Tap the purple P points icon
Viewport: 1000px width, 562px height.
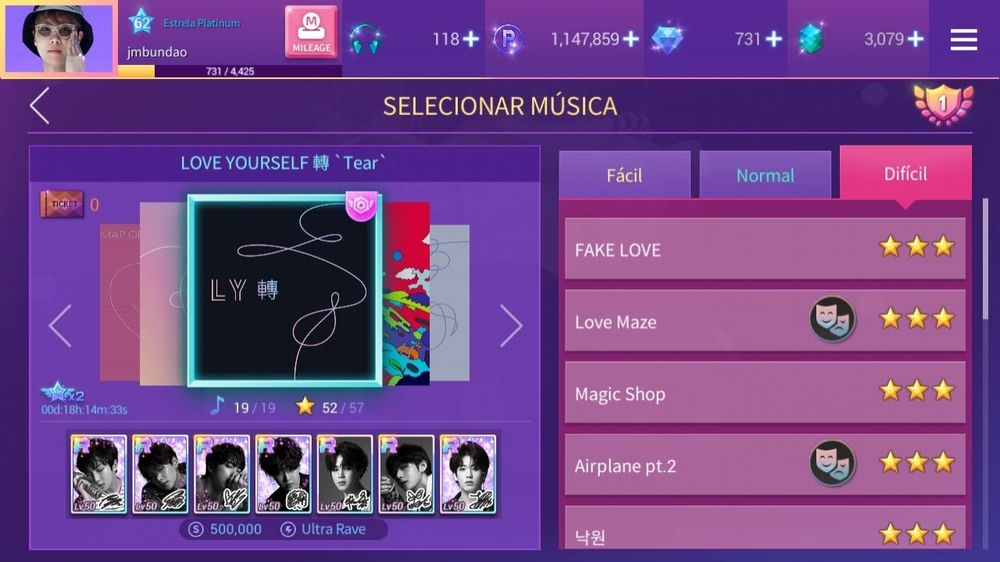tap(508, 39)
